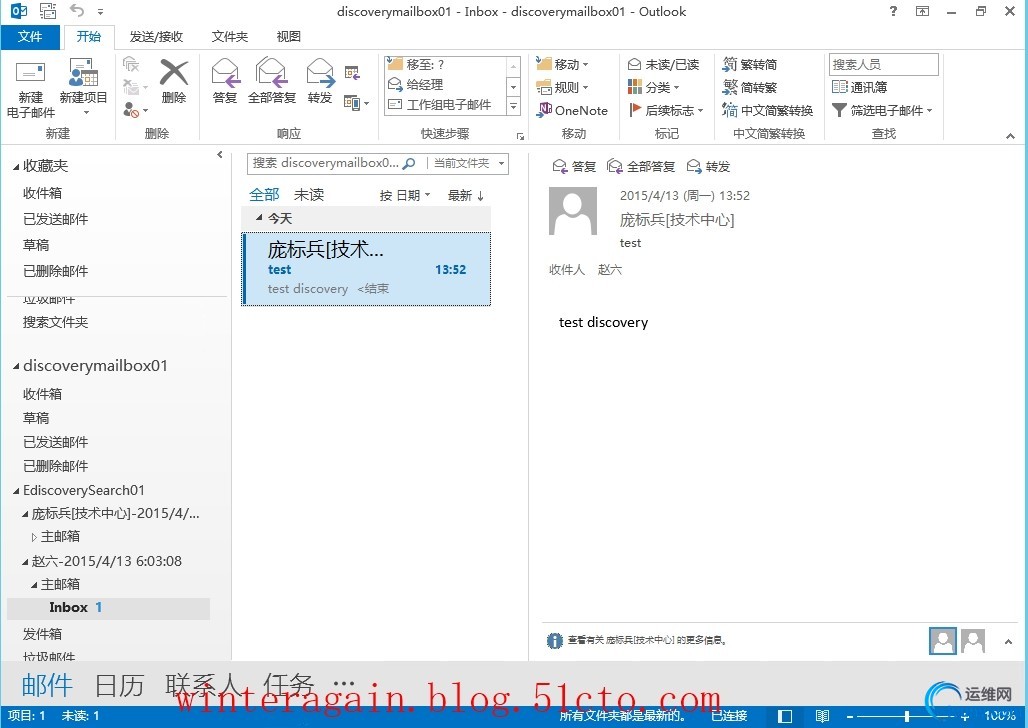Screen dimensions: 1028x728
Task: Click the New Email (新建电子邮件) icon
Action: click(30, 89)
